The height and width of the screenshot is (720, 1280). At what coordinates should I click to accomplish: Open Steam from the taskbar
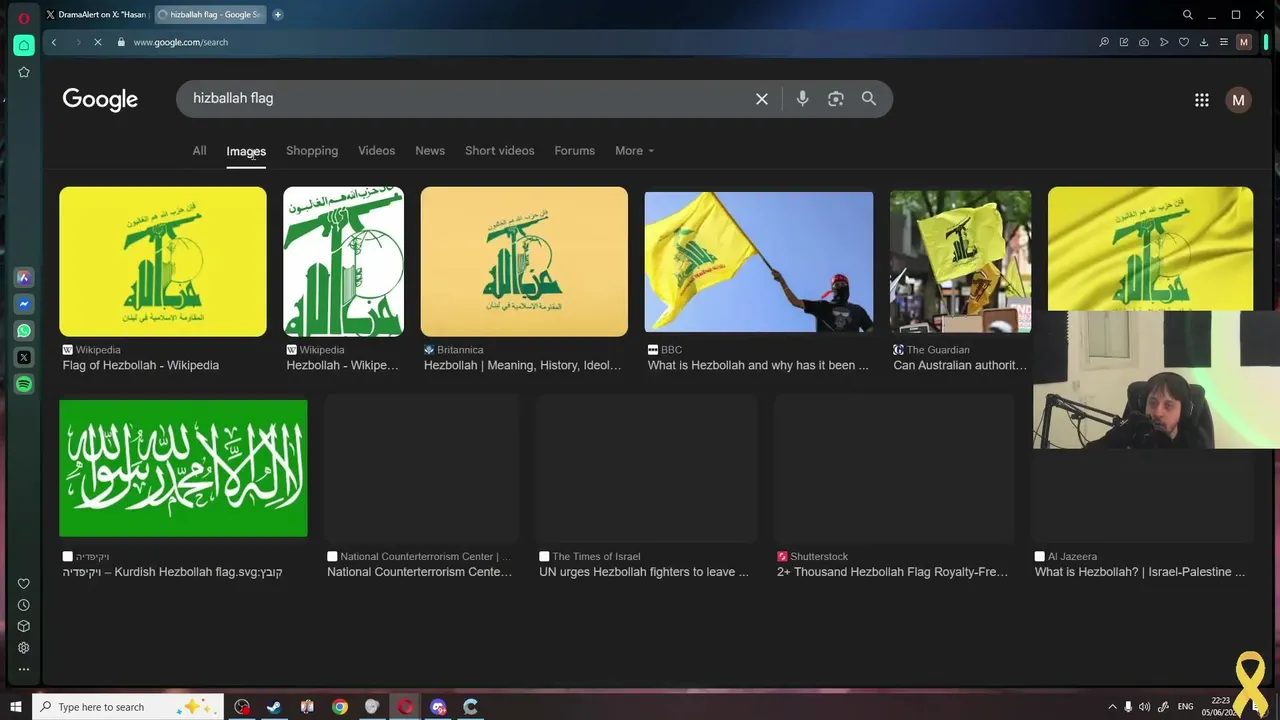(x=274, y=707)
